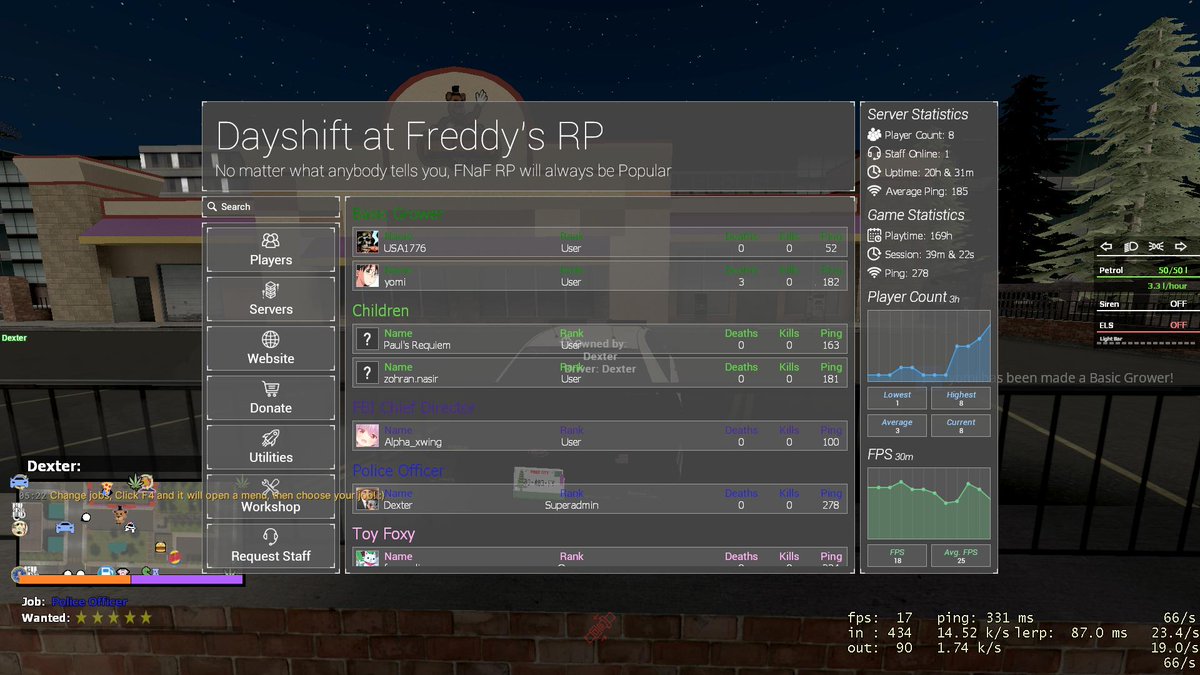Image resolution: width=1200 pixels, height=675 pixels.
Task: Click the purple armor bar
Action: click(186, 579)
